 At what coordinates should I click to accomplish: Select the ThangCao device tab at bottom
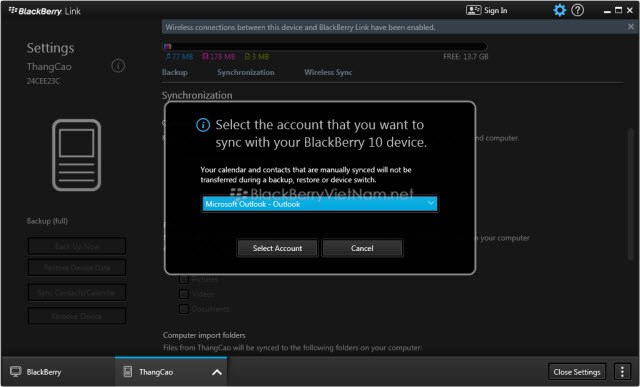tap(171, 372)
